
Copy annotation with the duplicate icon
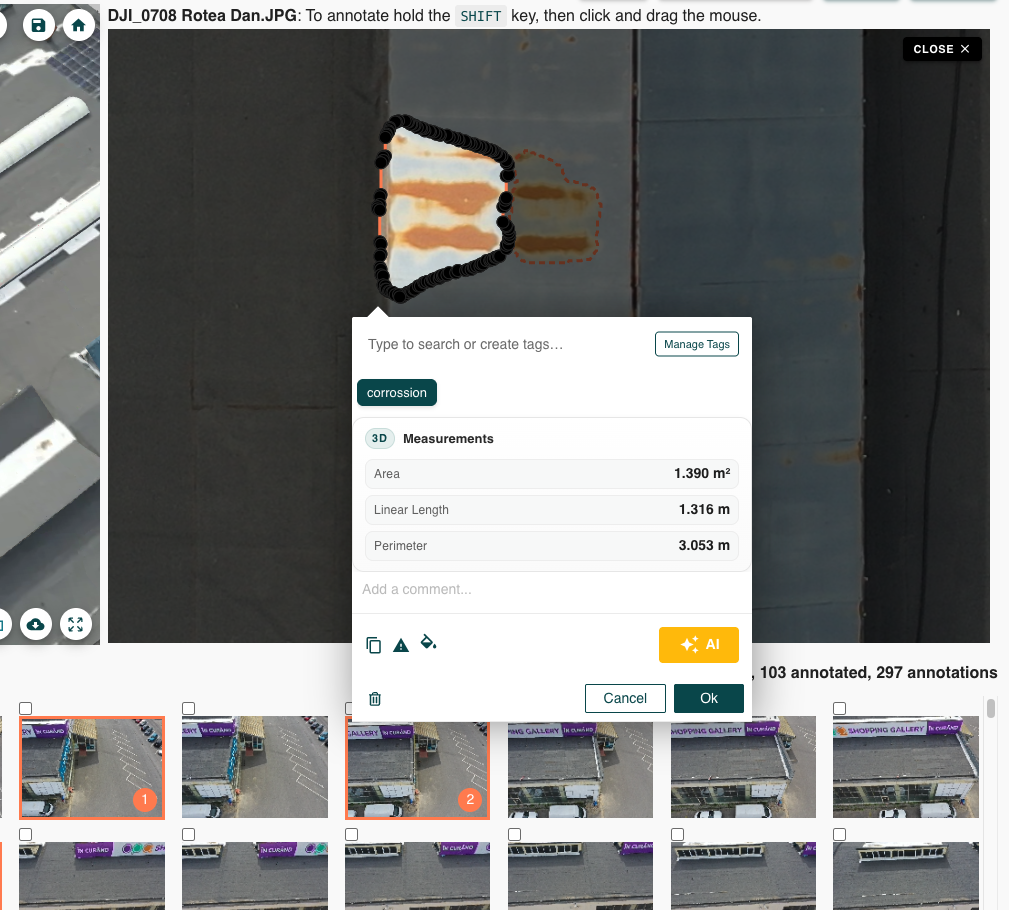[374, 645]
